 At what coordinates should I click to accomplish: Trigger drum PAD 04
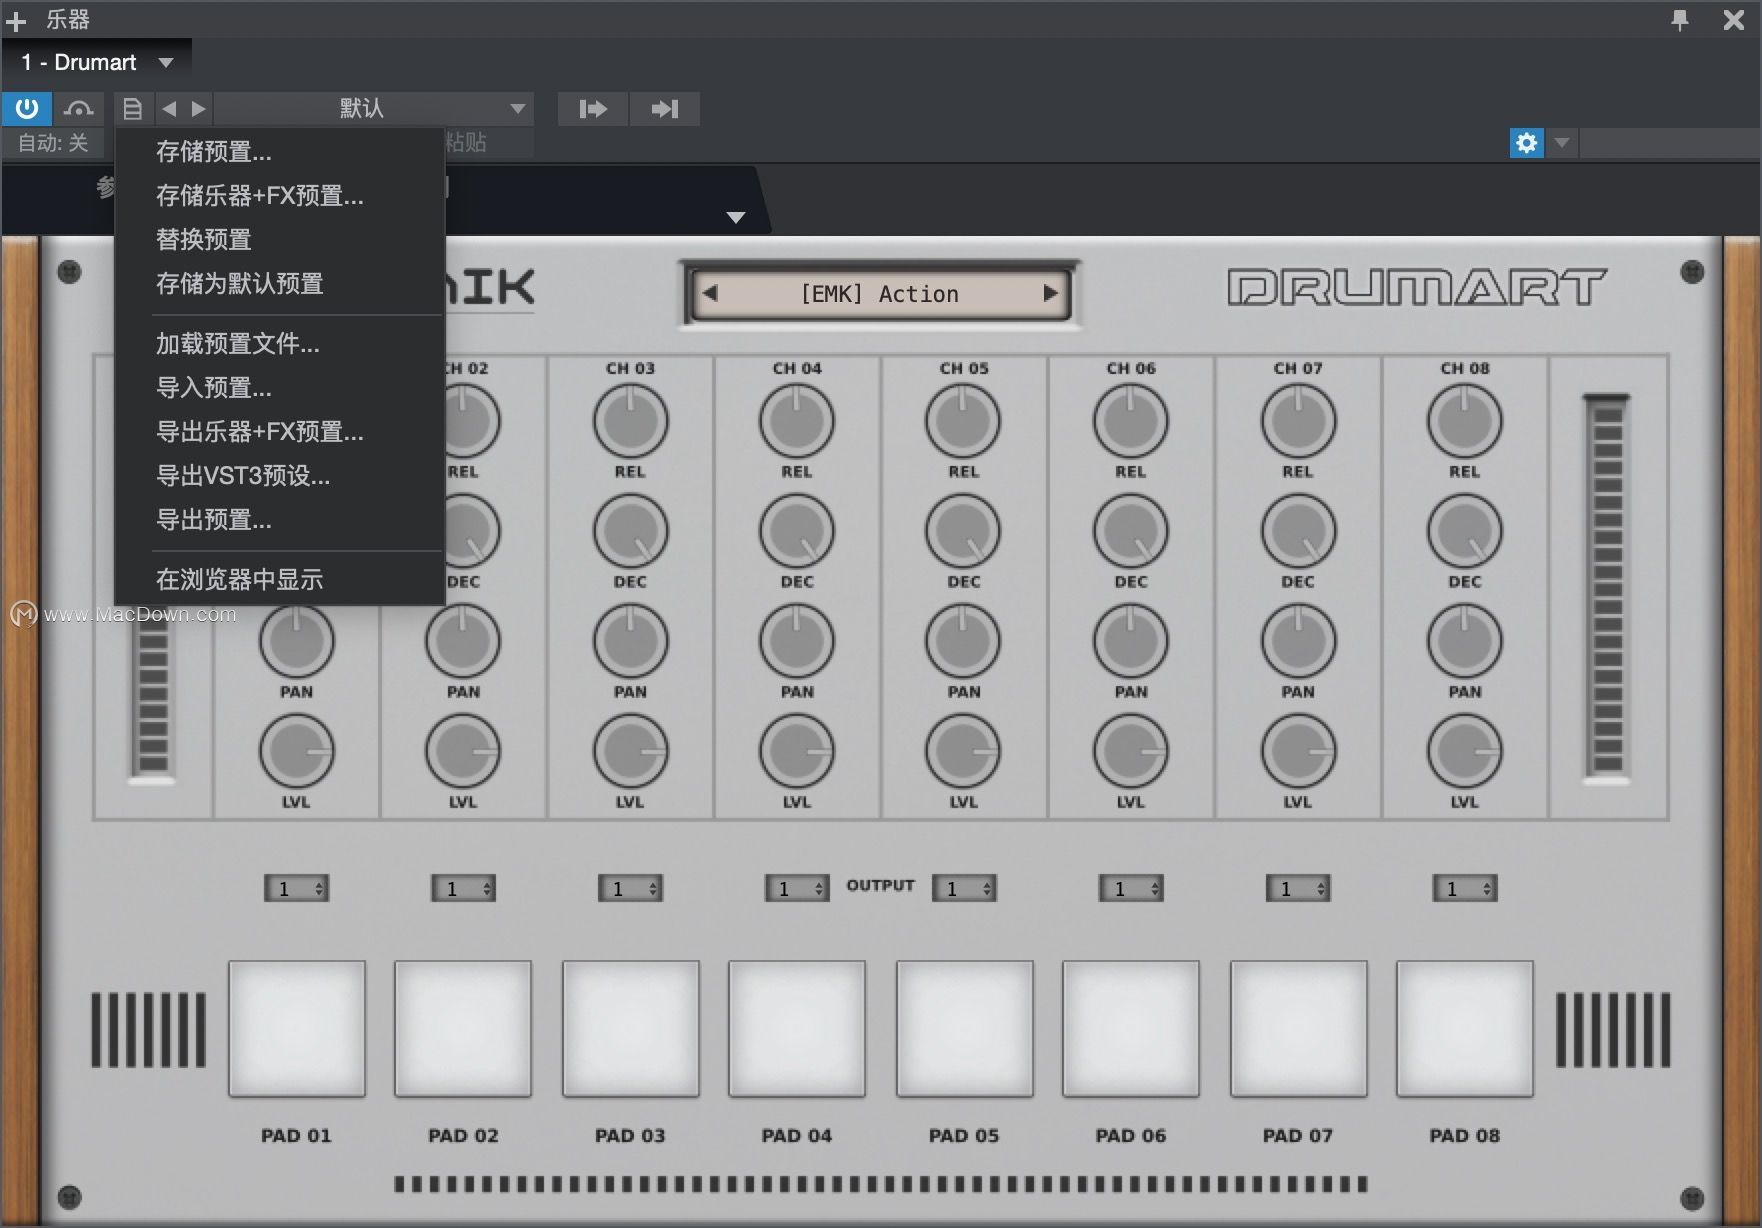(797, 1029)
